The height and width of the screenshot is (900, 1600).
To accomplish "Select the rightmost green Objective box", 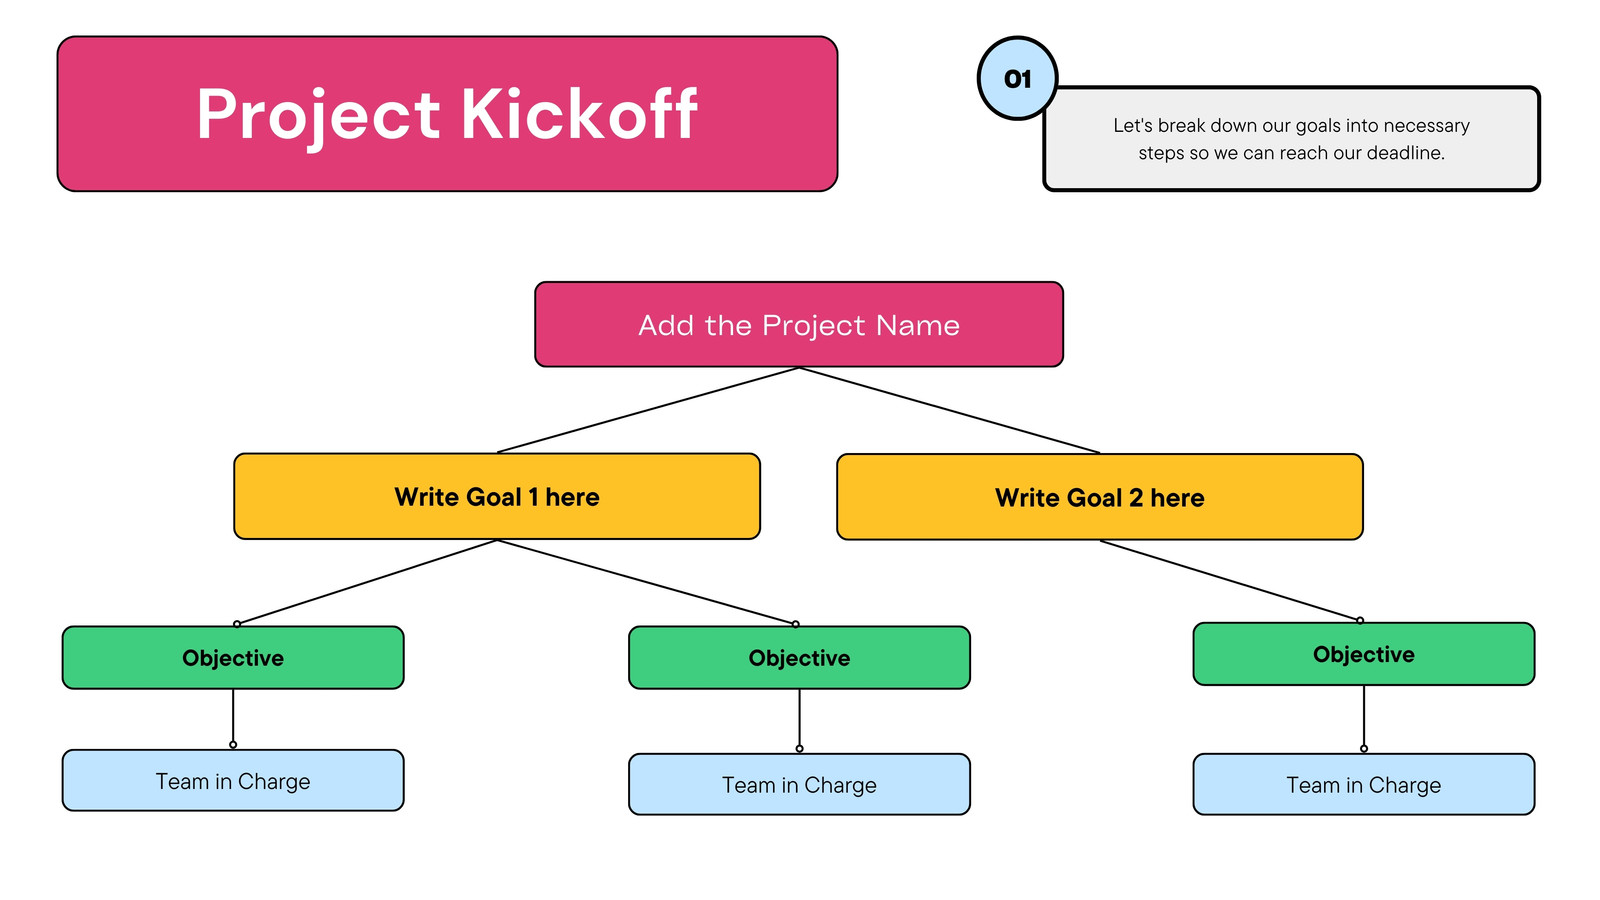I will [1364, 654].
